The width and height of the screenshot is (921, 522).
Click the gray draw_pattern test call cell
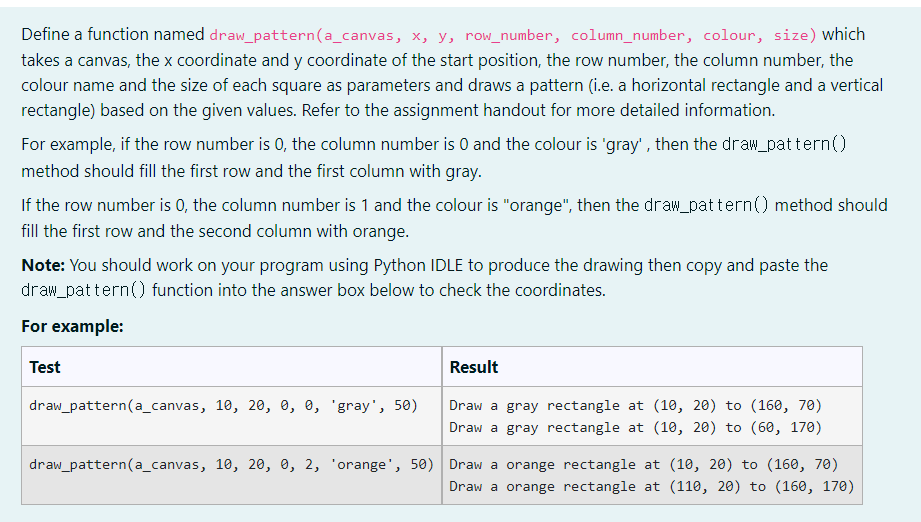pyautogui.click(x=231, y=416)
